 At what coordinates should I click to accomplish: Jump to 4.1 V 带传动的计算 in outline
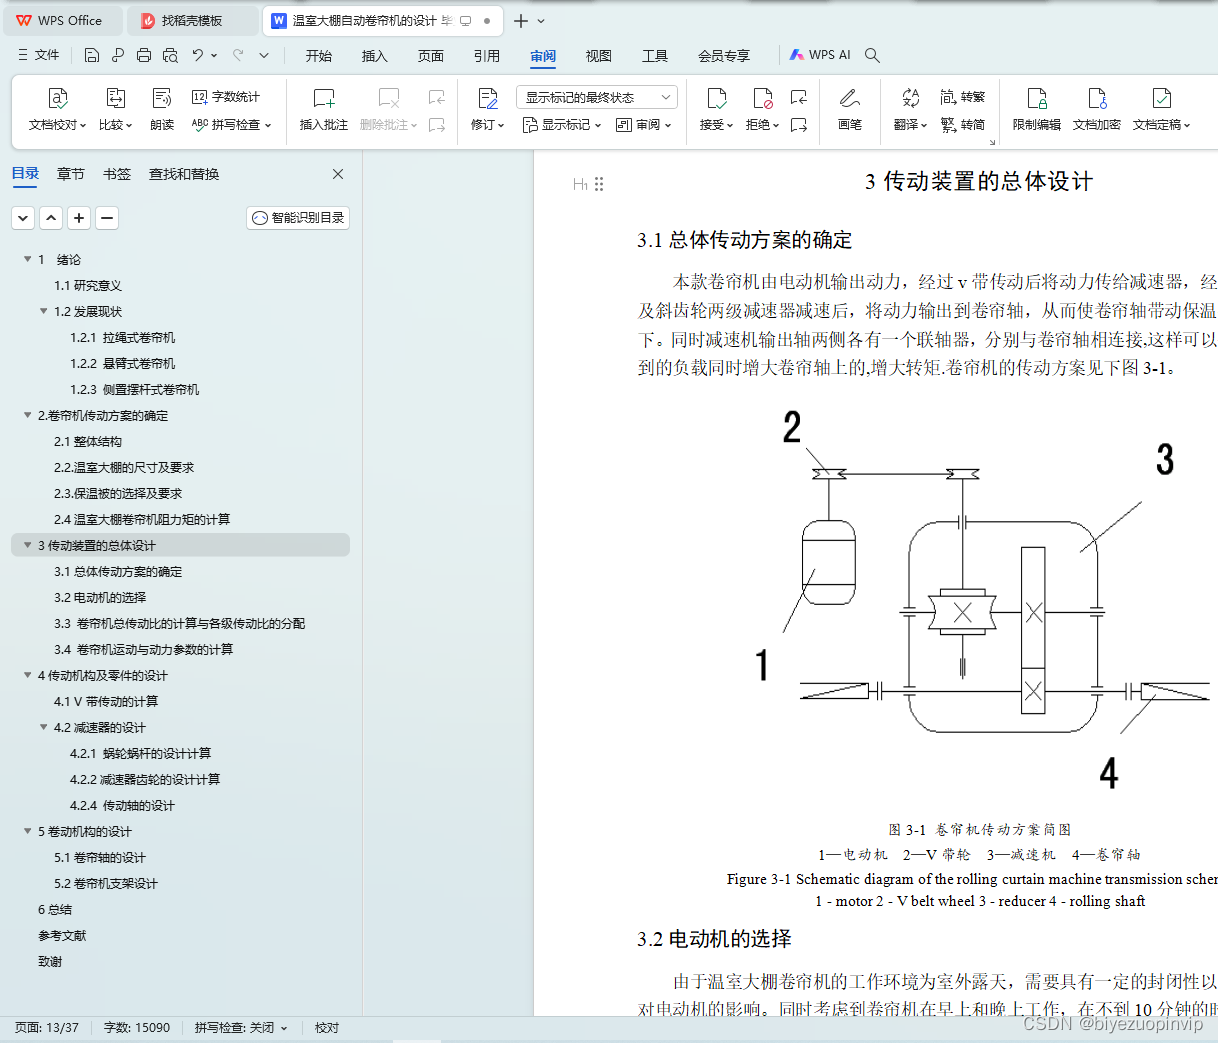pos(106,701)
